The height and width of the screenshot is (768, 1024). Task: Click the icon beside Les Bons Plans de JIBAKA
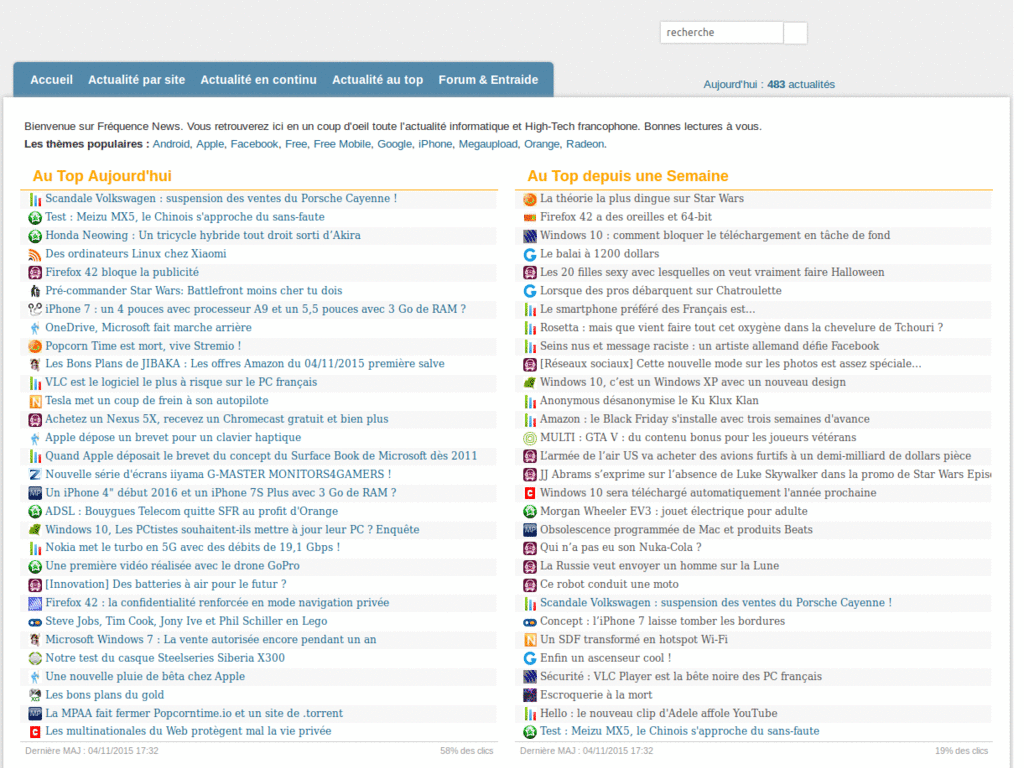[35, 364]
